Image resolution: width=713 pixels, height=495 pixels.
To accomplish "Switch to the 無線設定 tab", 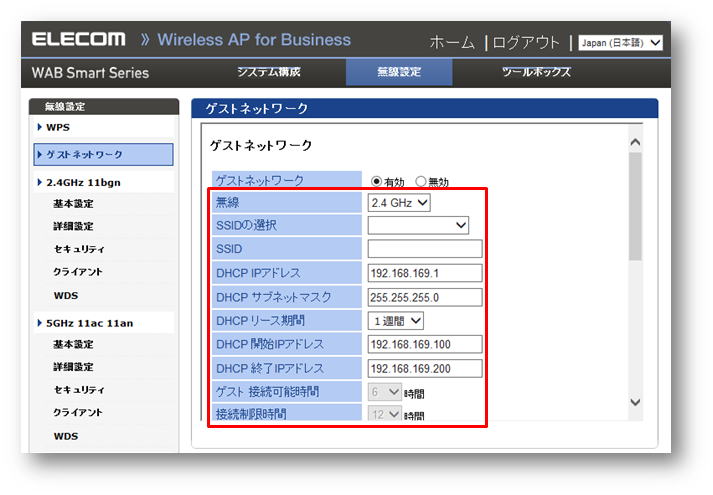I will (399, 72).
